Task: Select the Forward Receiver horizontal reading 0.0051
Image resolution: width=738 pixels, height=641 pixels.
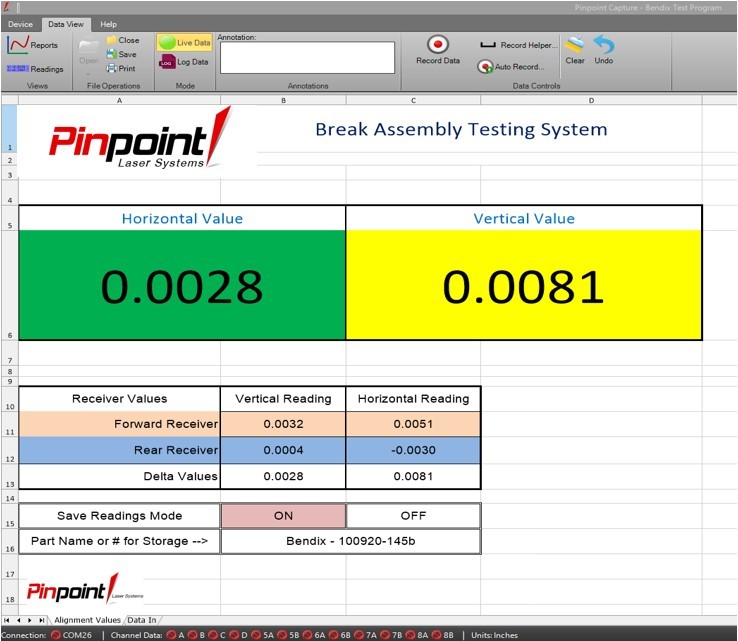Action: point(413,424)
